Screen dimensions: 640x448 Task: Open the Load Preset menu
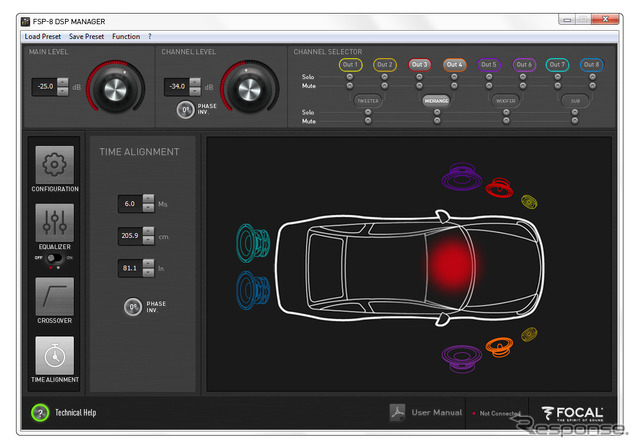click(x=43, y=36)
